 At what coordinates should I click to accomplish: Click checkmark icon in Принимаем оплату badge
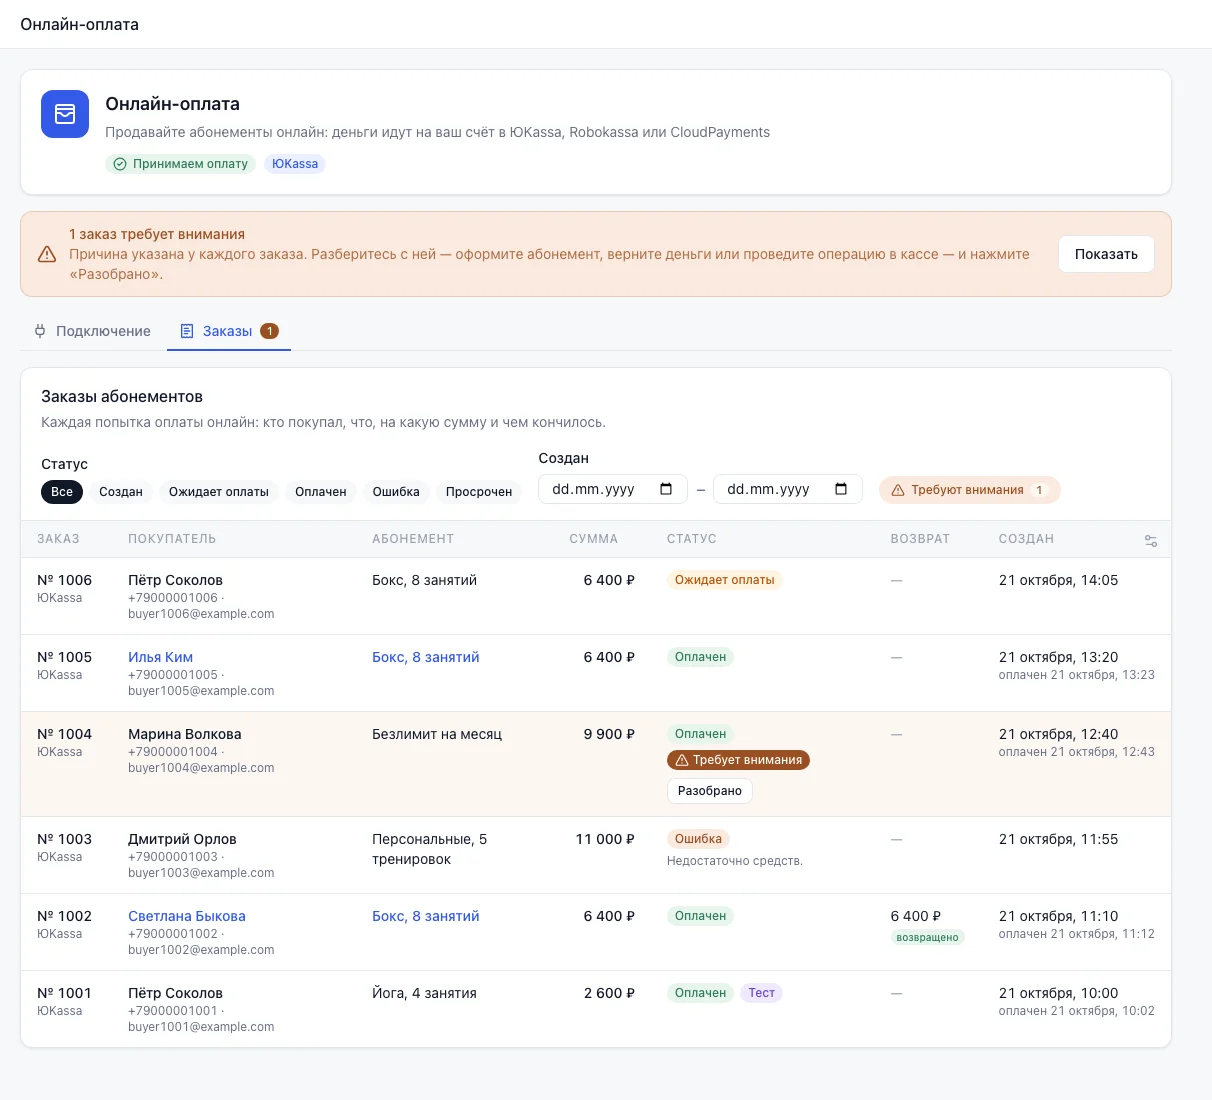[120, 164]
